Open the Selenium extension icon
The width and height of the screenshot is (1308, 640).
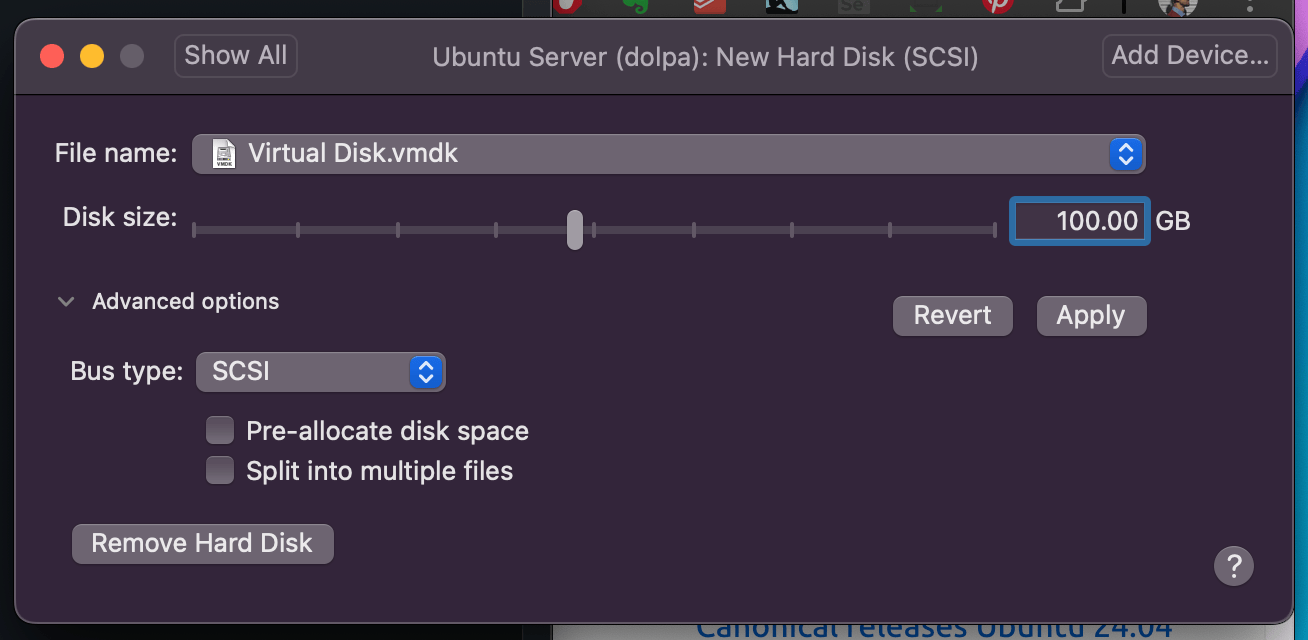click(852, 5)
